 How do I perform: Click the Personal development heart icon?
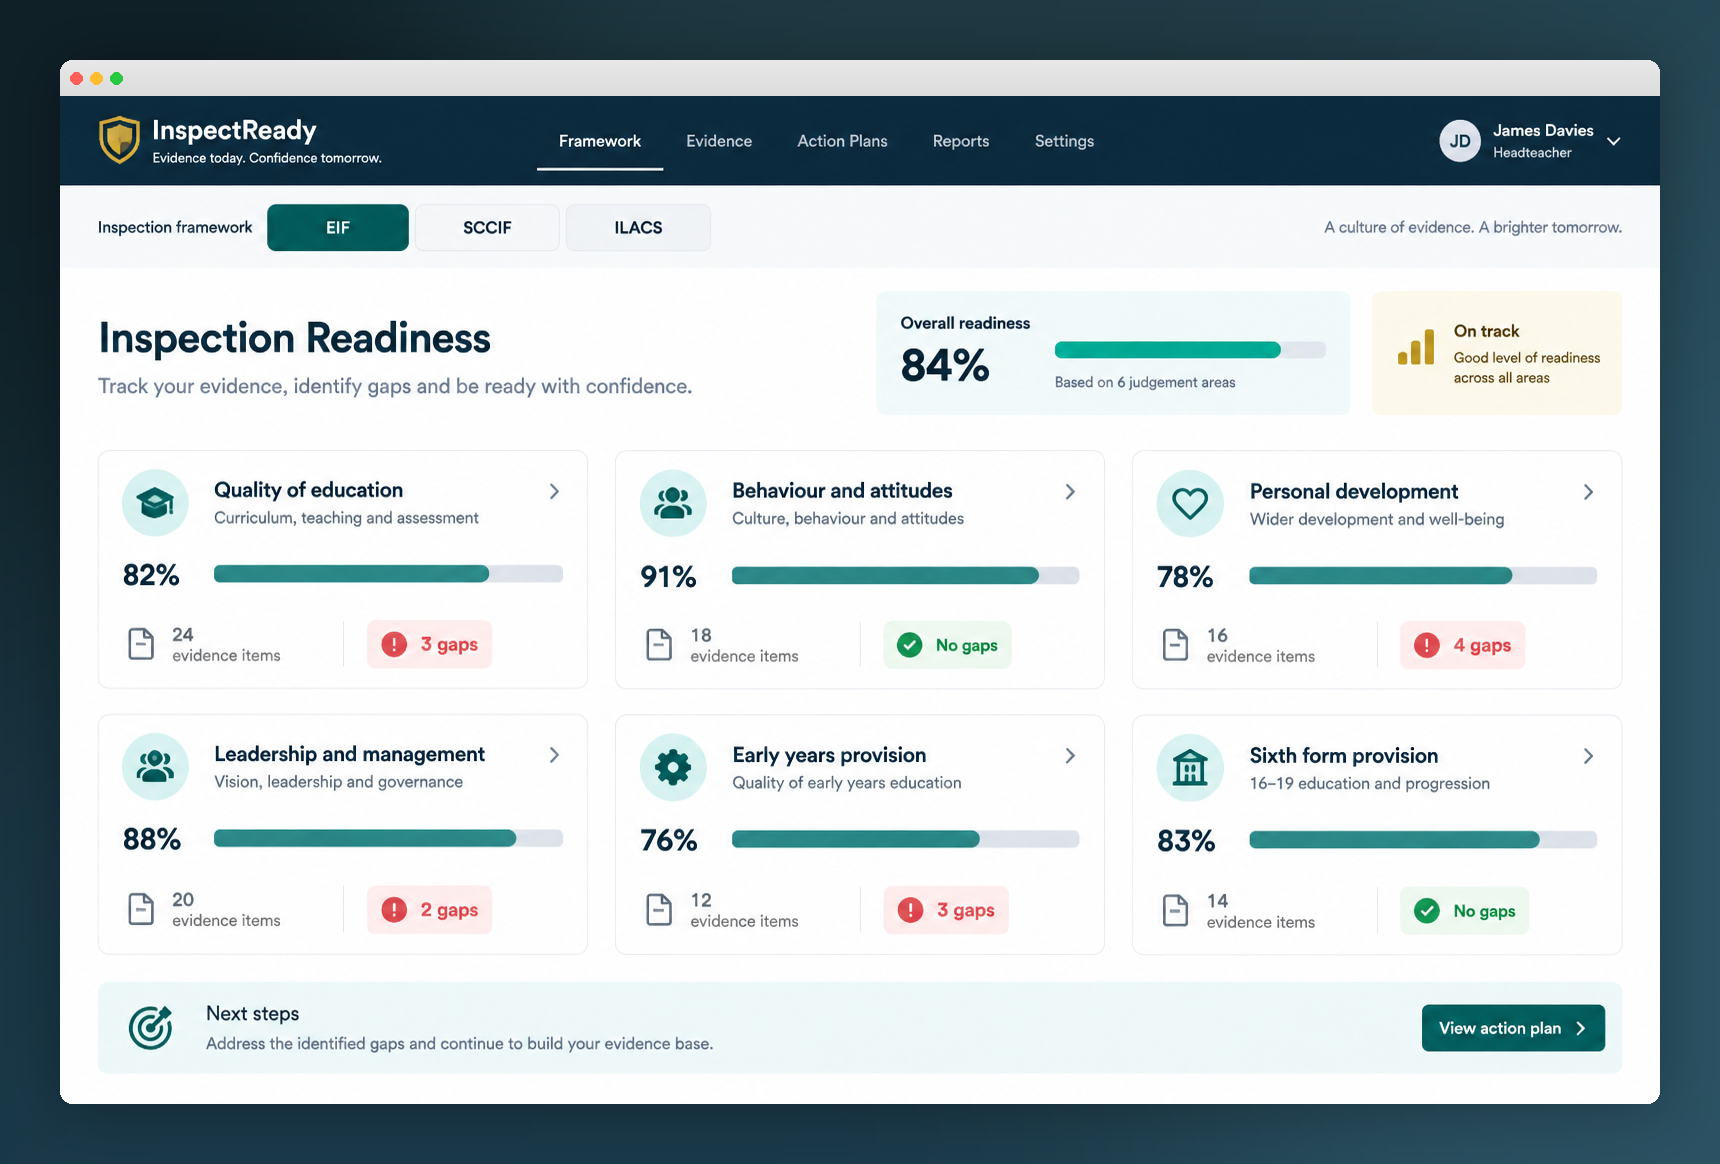(x=1190, y=504)
